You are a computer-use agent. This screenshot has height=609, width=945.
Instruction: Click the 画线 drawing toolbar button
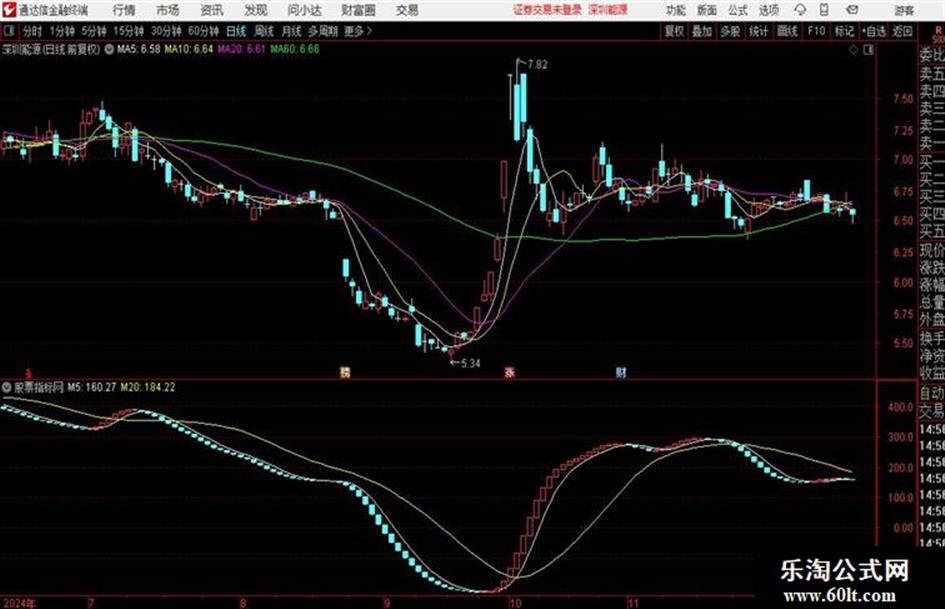[x=787, y=31]
